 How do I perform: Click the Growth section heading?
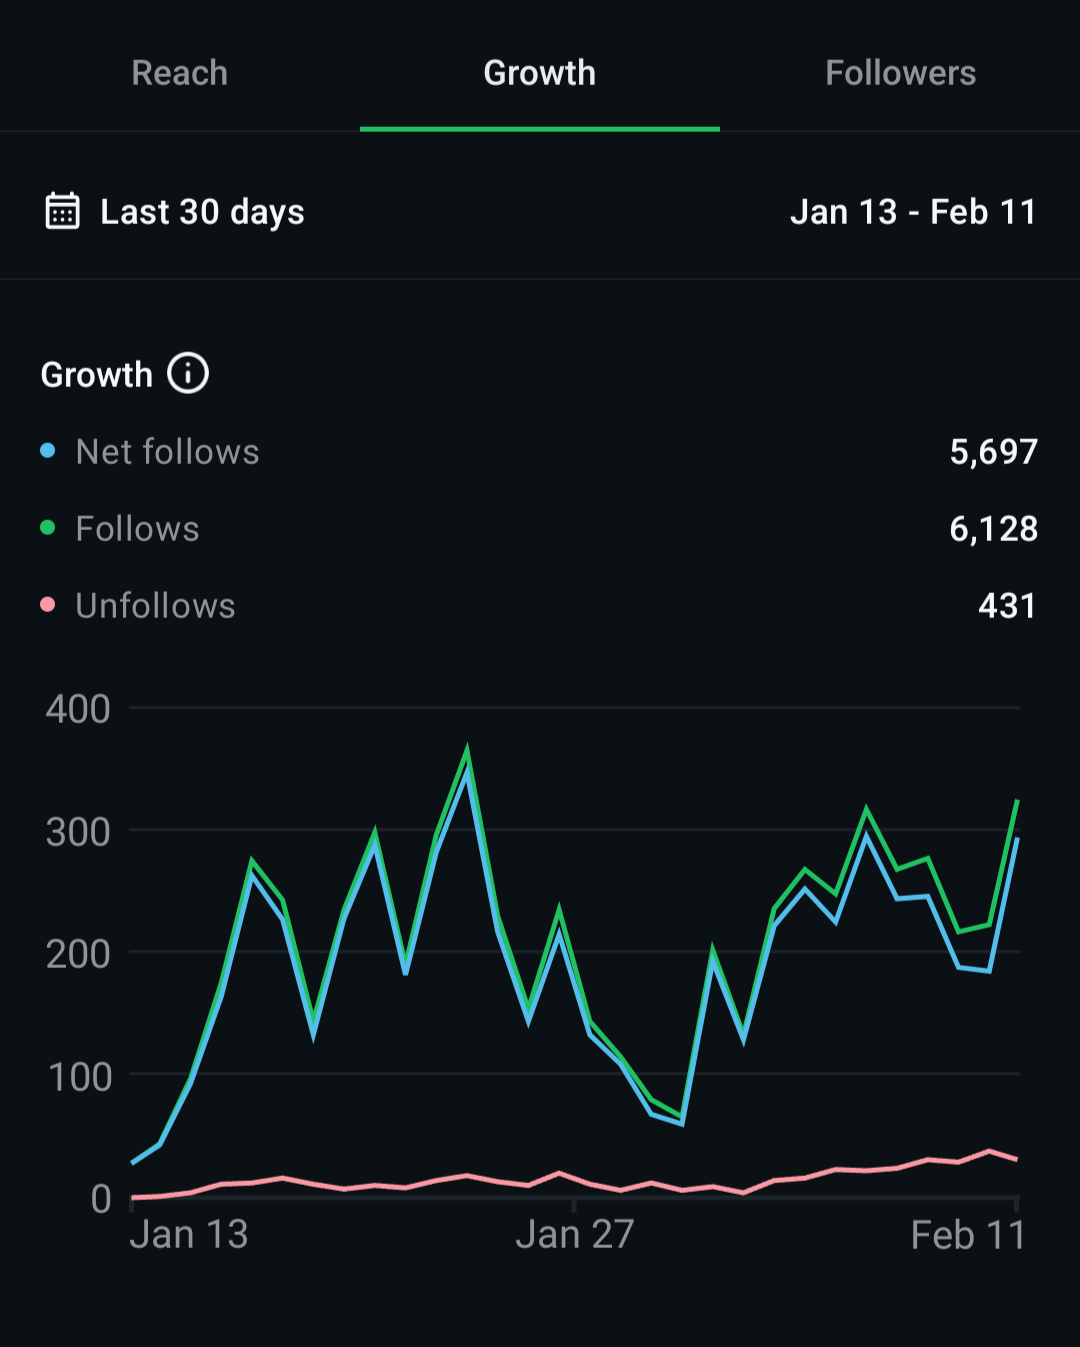(x=96, y=375)
